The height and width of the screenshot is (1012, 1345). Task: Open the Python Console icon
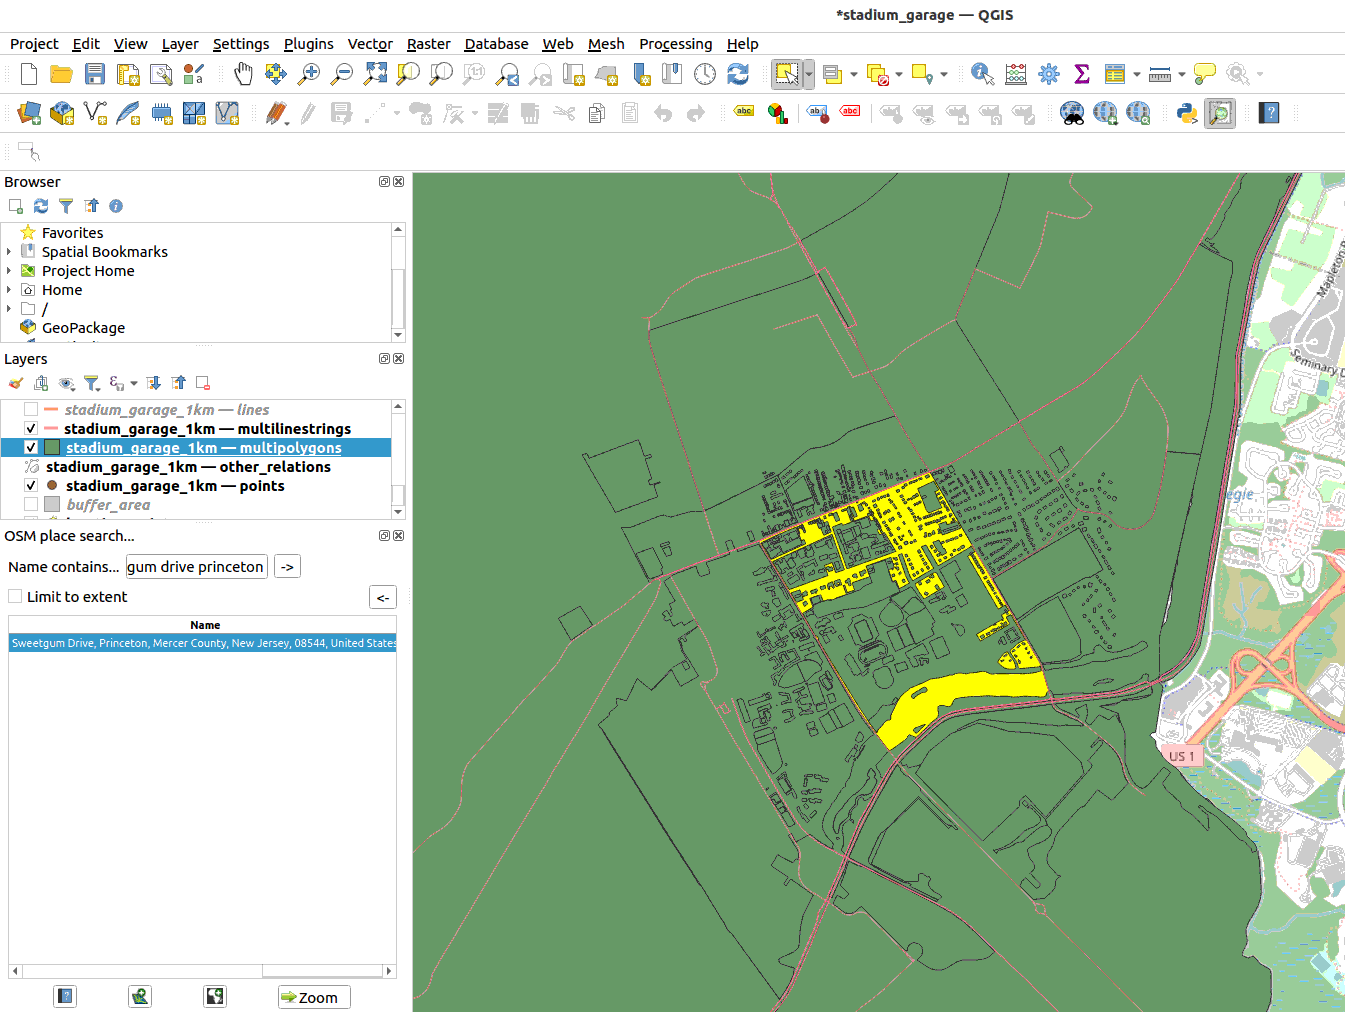point(1187,113)
